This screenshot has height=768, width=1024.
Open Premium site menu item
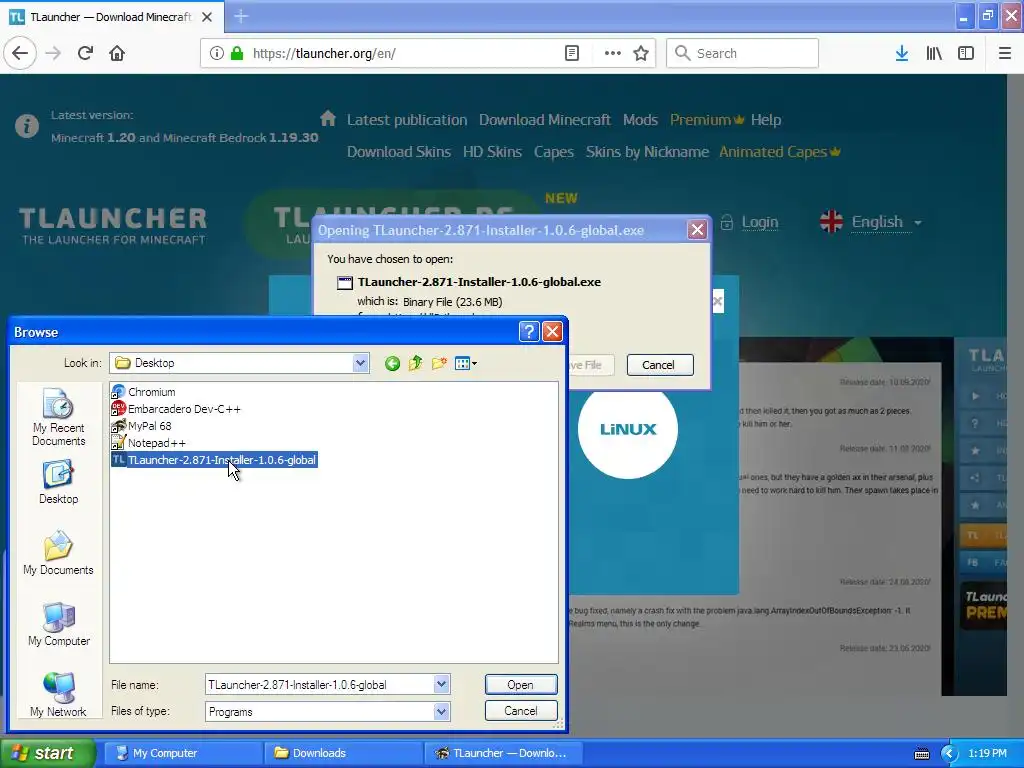click(707, 120)
